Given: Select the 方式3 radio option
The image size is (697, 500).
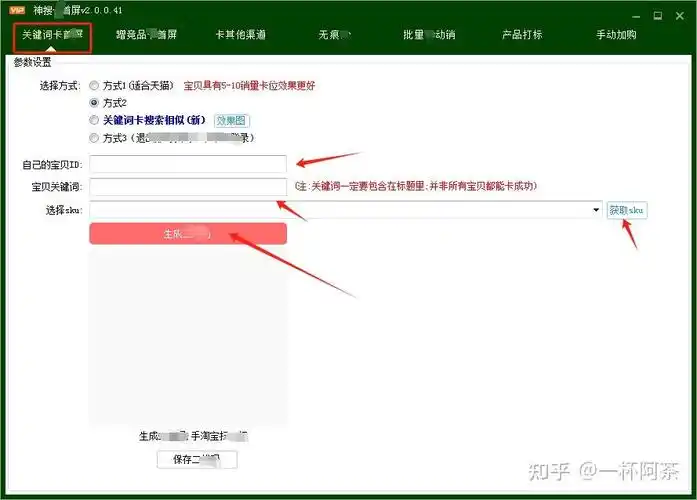Looking at the screenshot, I should coord(94,138).
